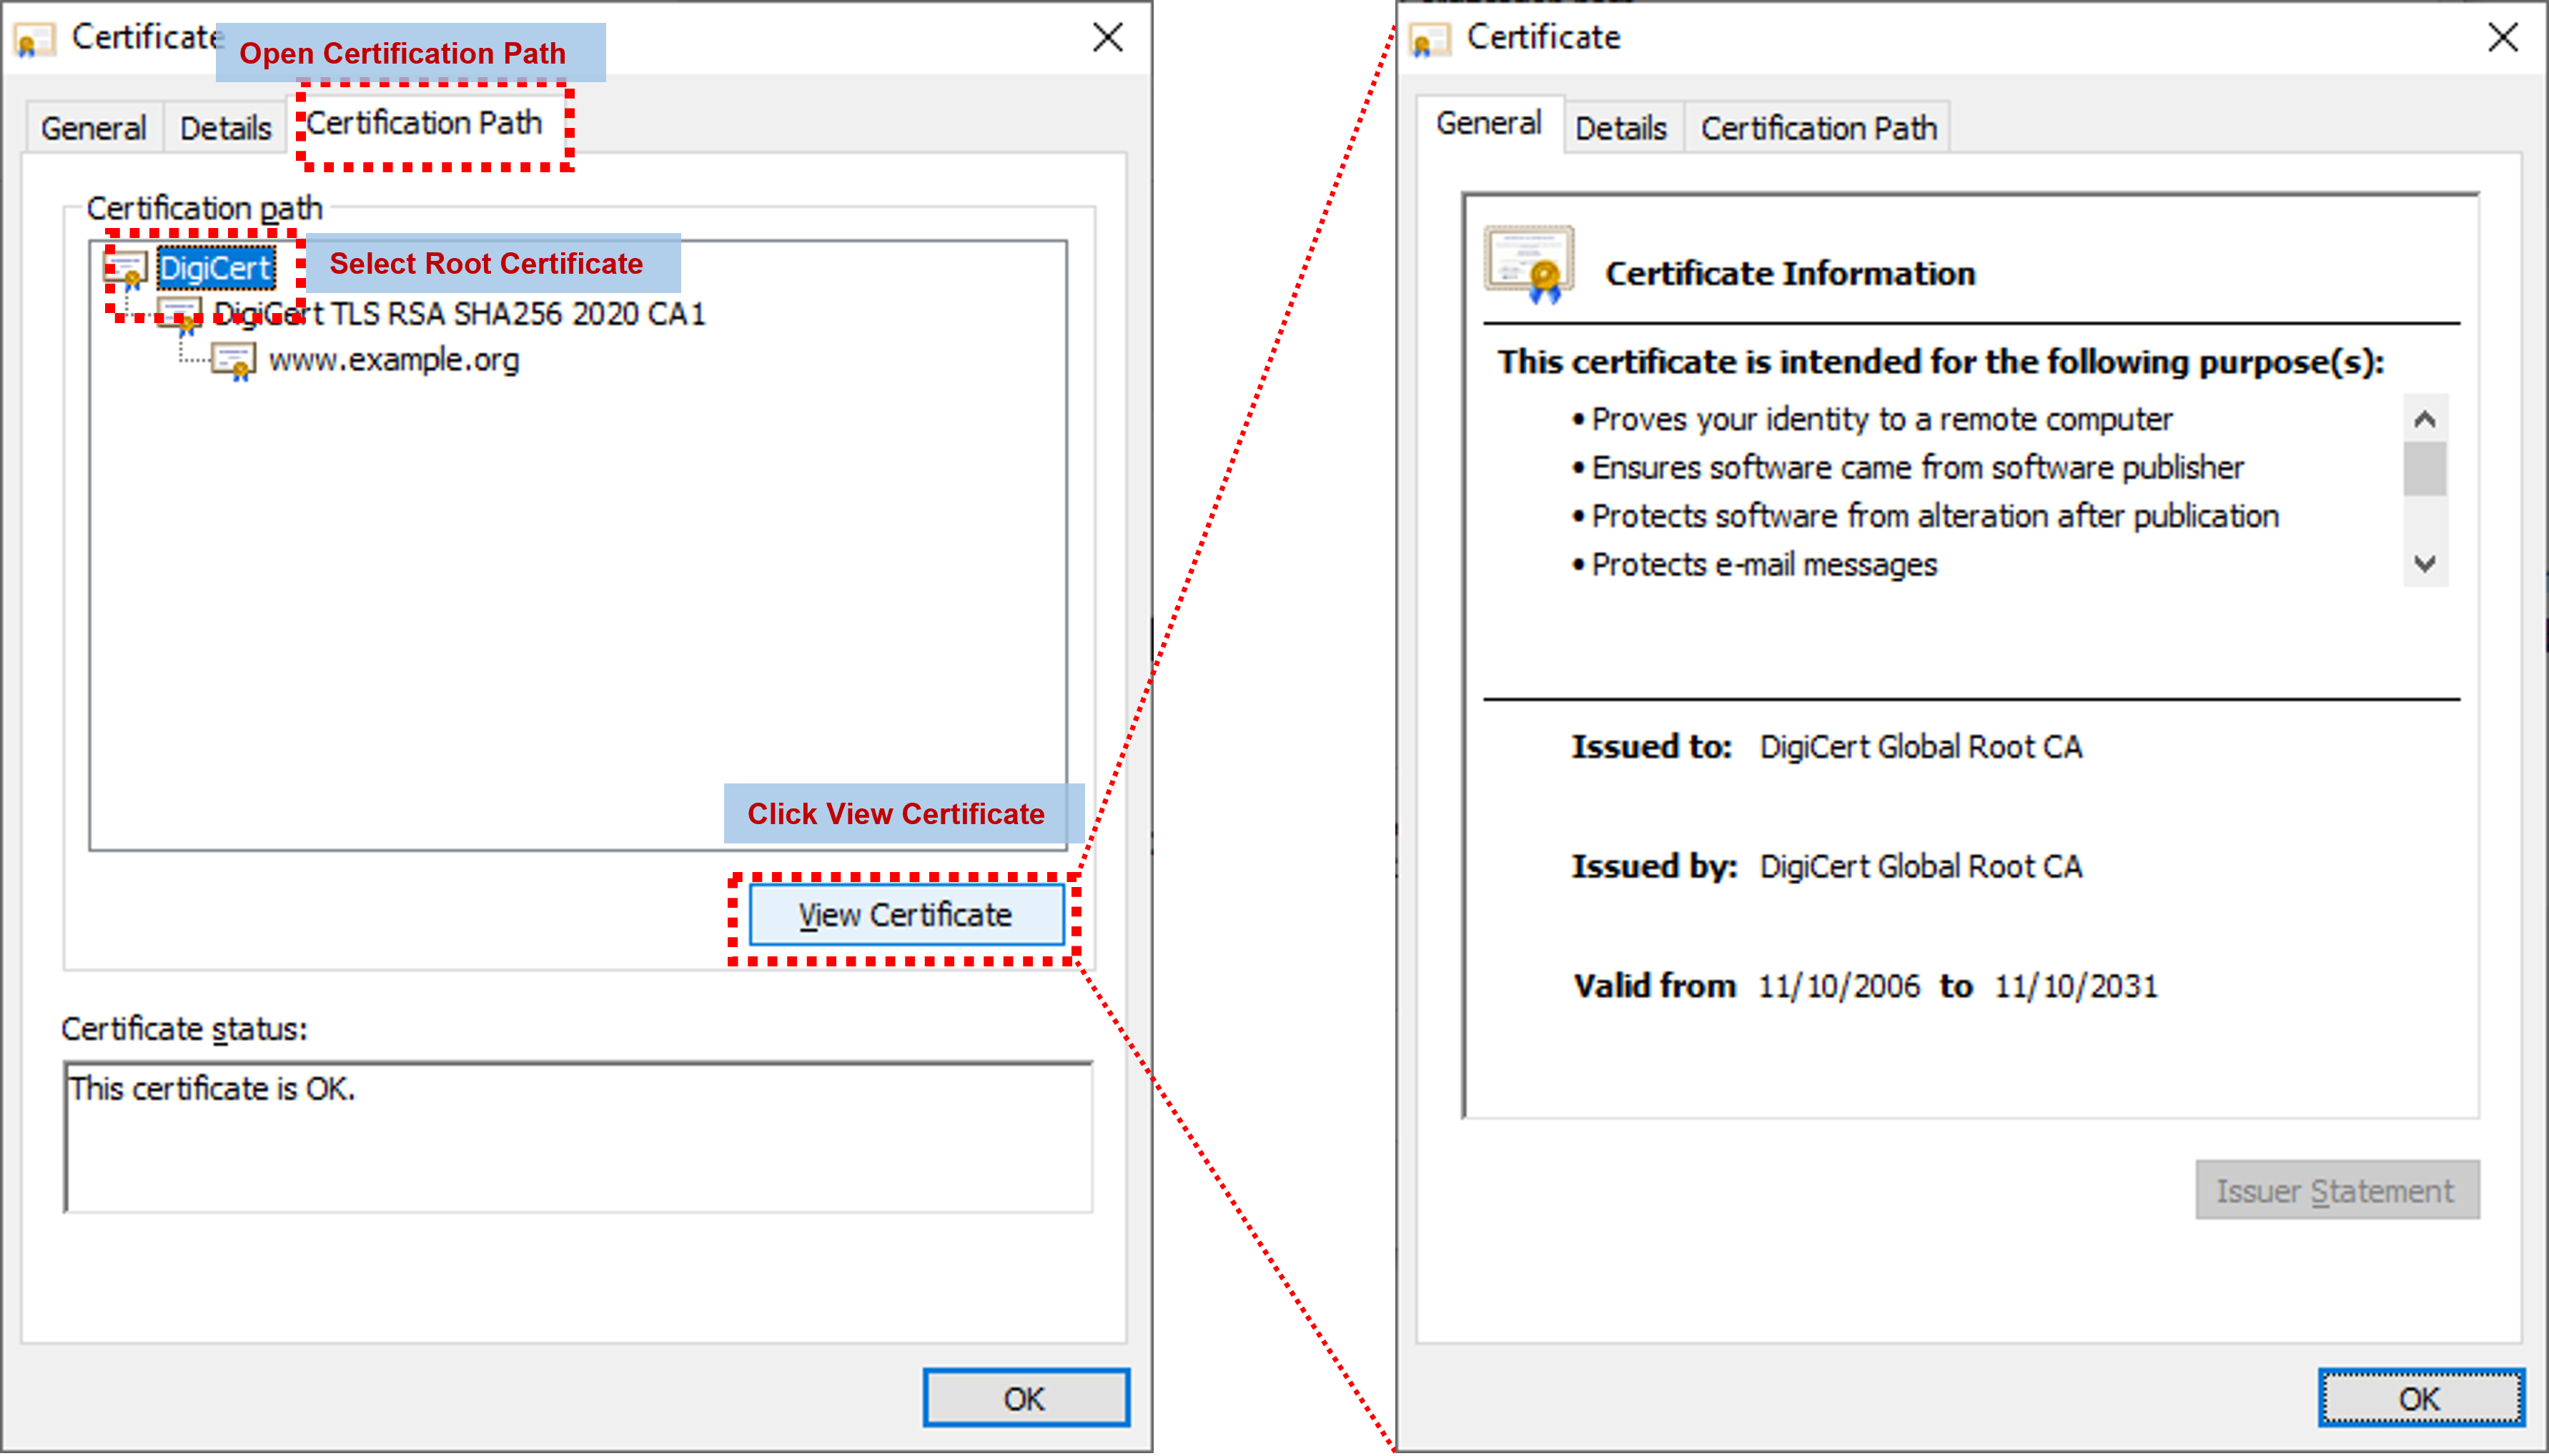The image size is (2549, 1456).
Task: Click OK in the left Certificate dialog
Action: point(1025,1398)
